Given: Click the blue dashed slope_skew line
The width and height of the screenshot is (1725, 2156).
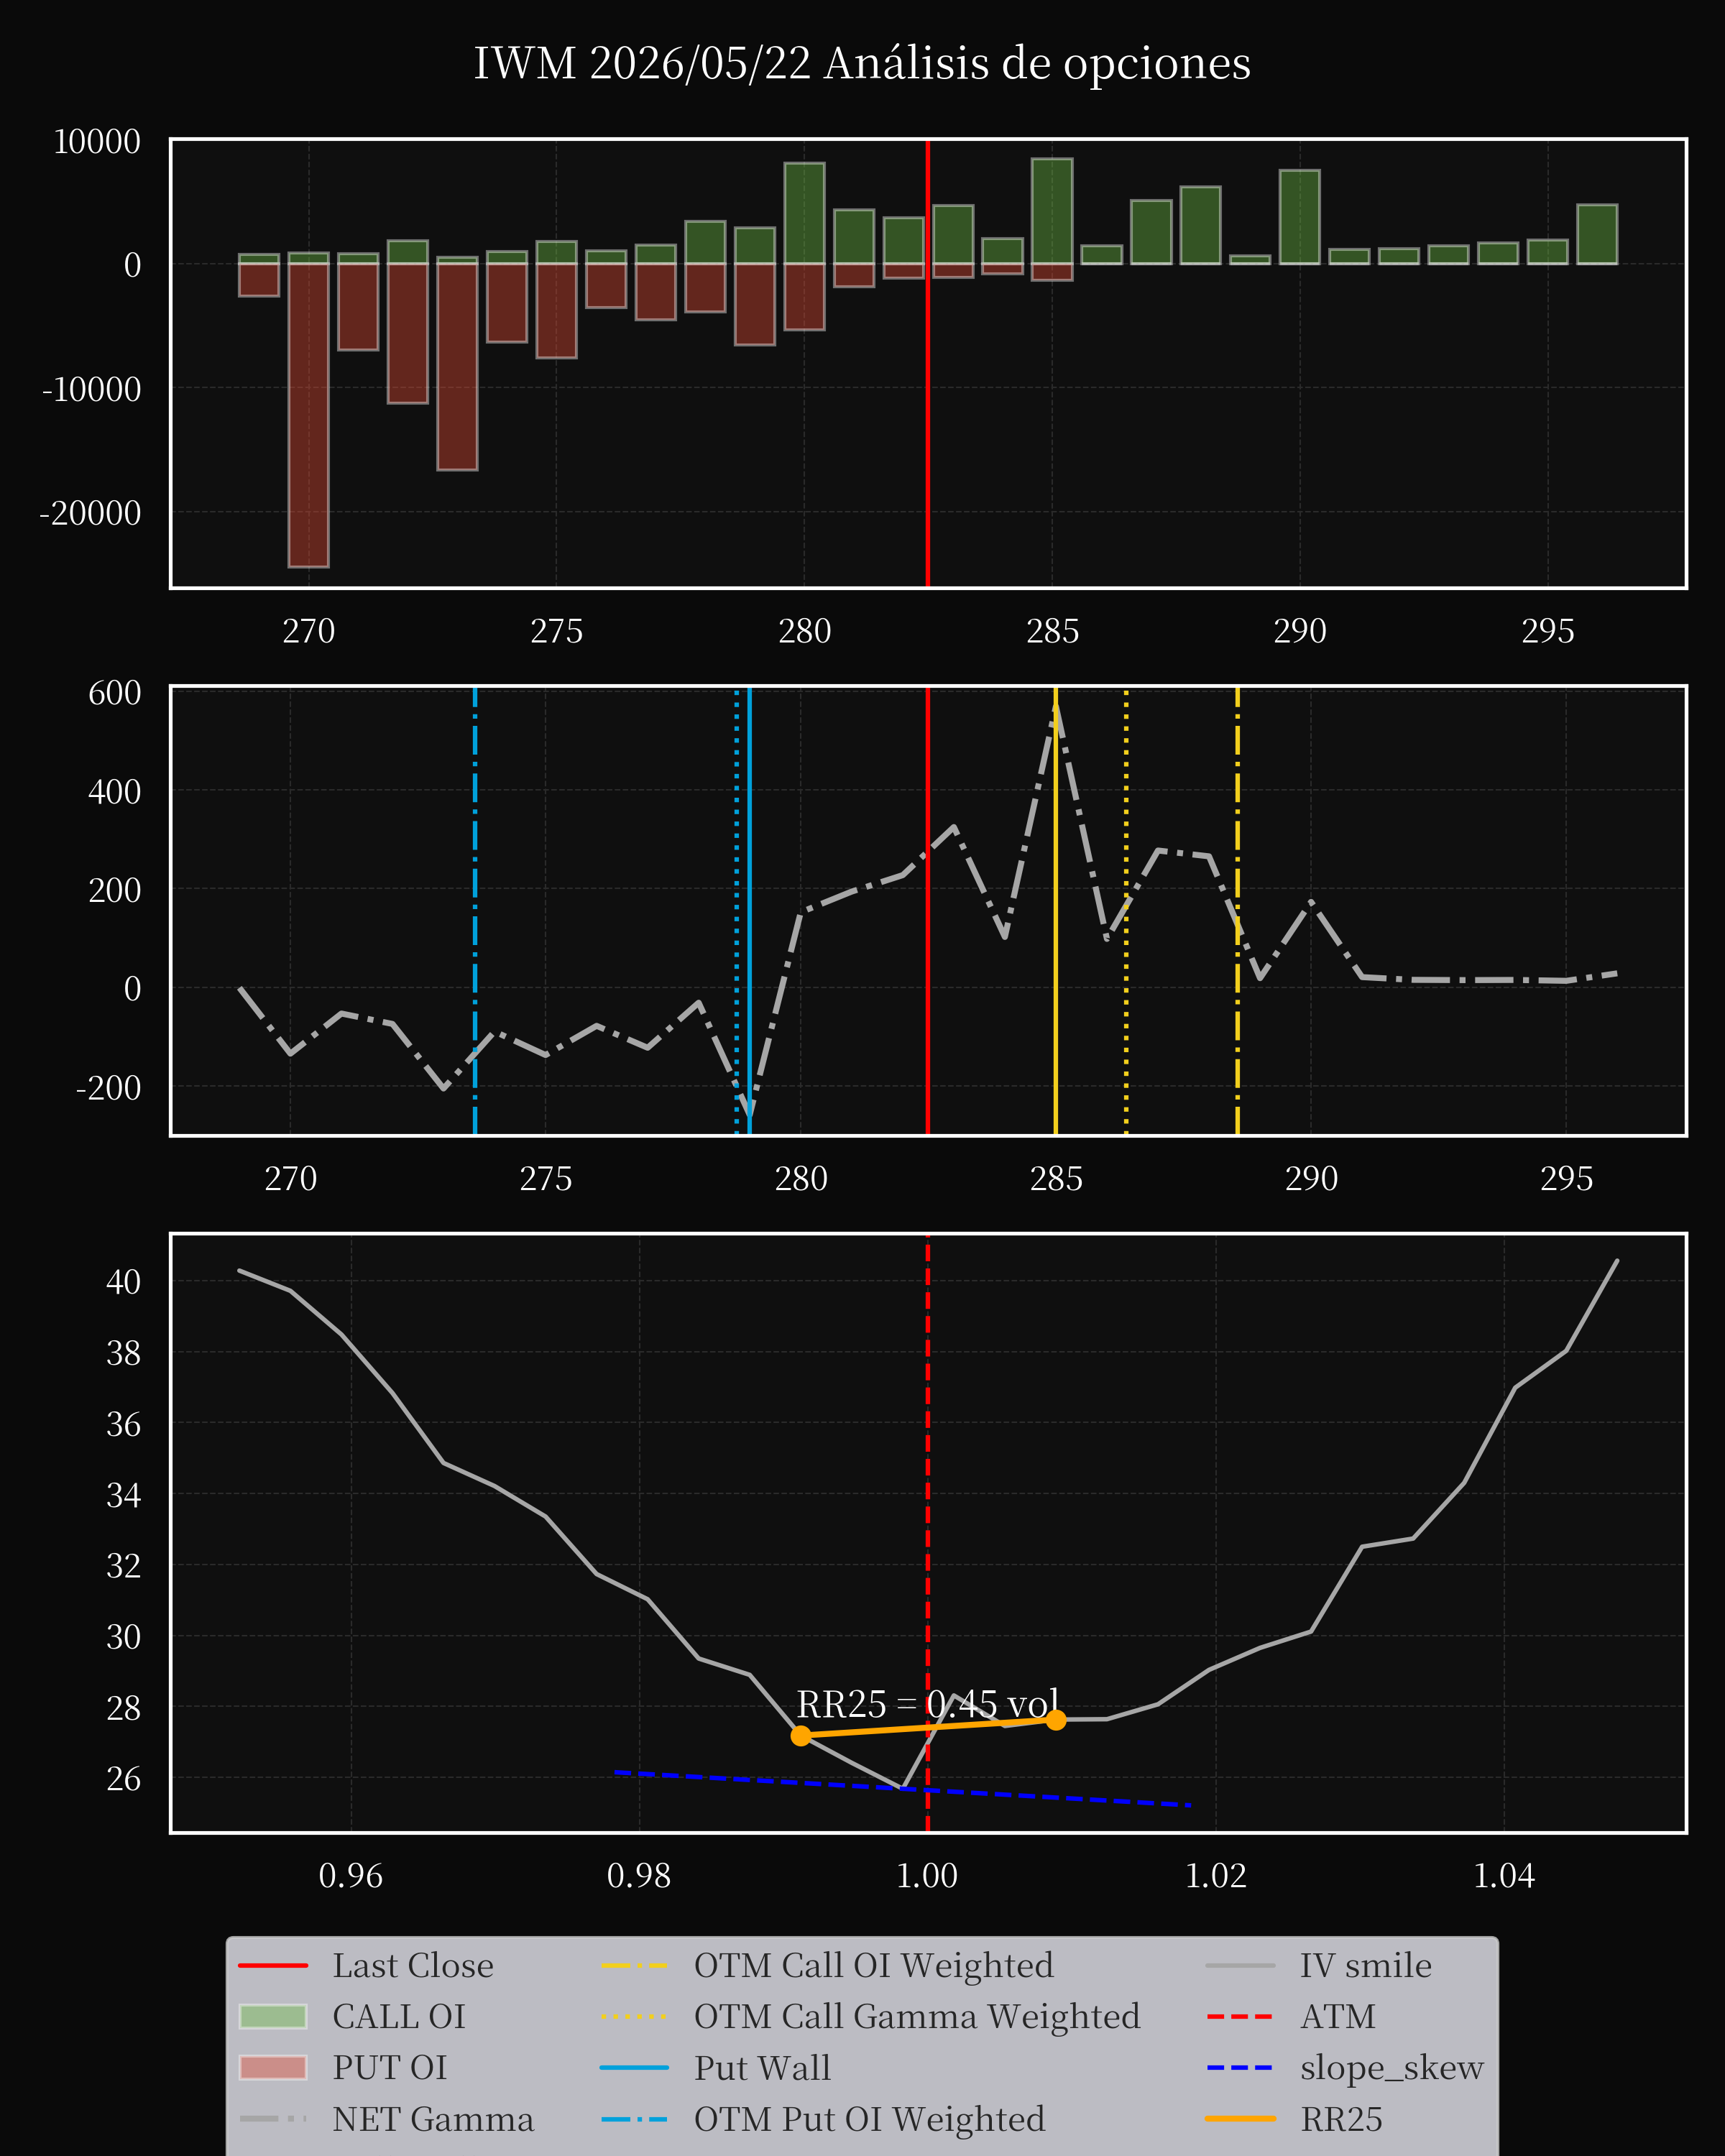Looking at the screenshot, I should click(x=902, y=1789).
